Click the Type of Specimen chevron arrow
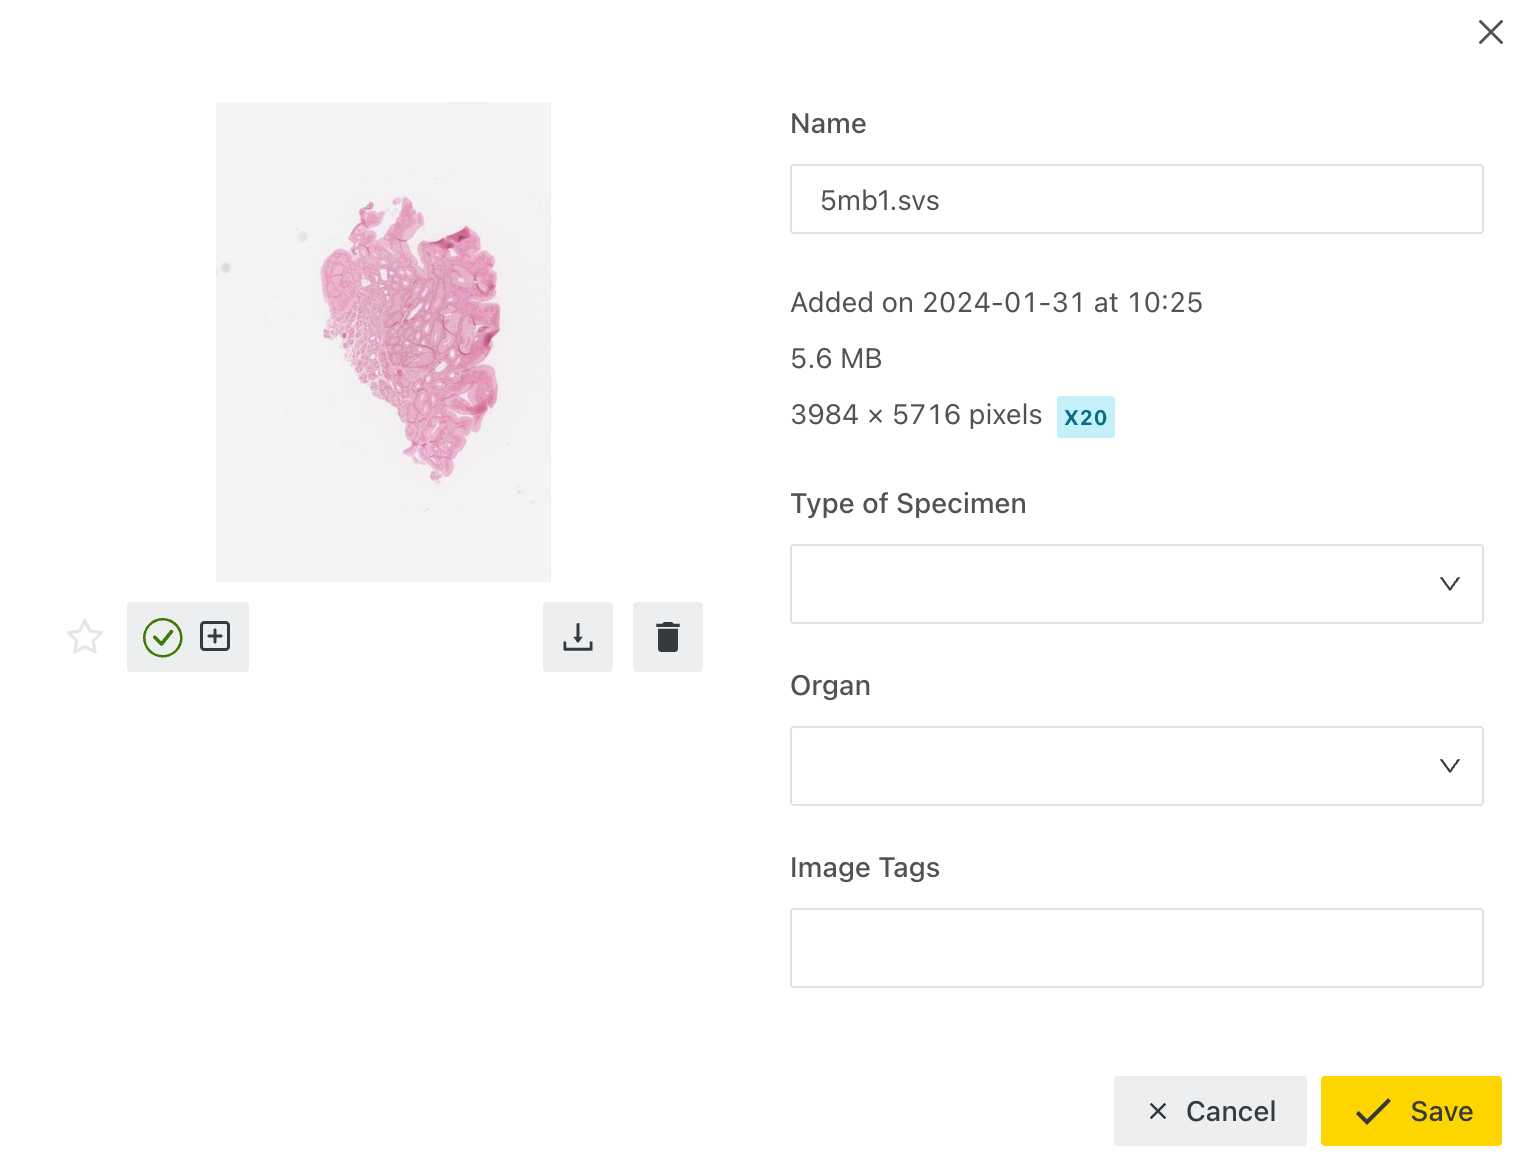Image resolution: width=1530 pixels, height=1166 pixels. pyautogui.click(x=1450, y=584)
